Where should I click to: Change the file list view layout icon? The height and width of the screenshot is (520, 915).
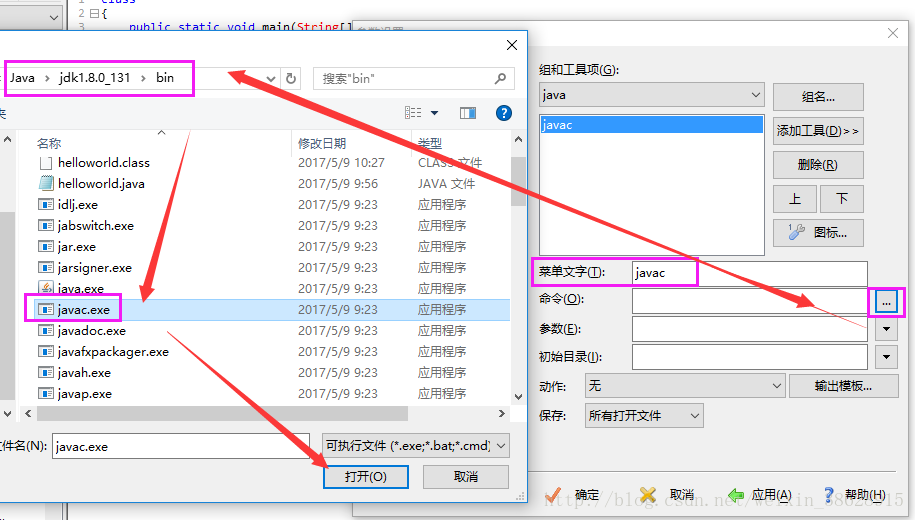tap(413, 113)
